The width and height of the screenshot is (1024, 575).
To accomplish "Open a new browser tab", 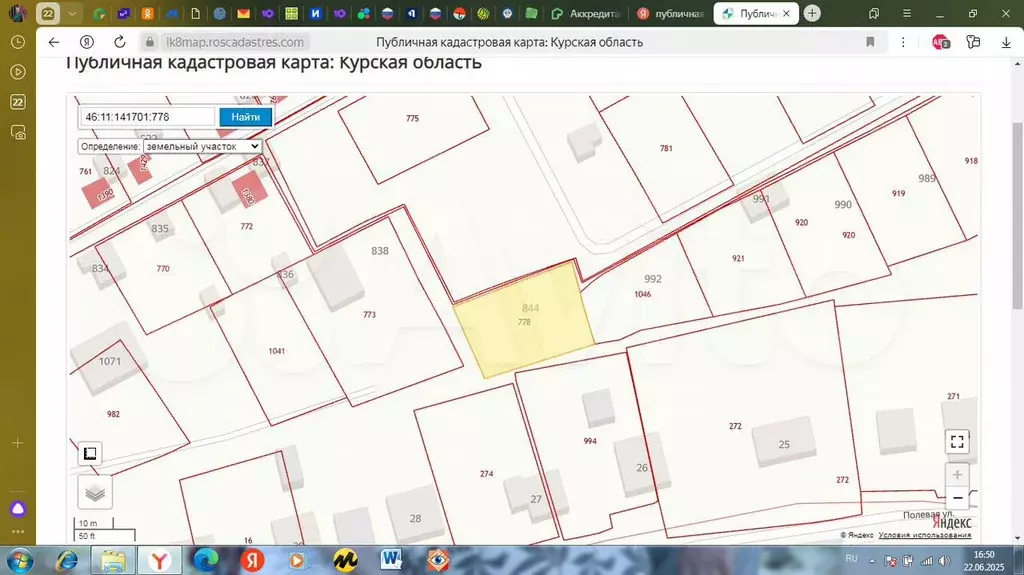I will tap(812, 13).
